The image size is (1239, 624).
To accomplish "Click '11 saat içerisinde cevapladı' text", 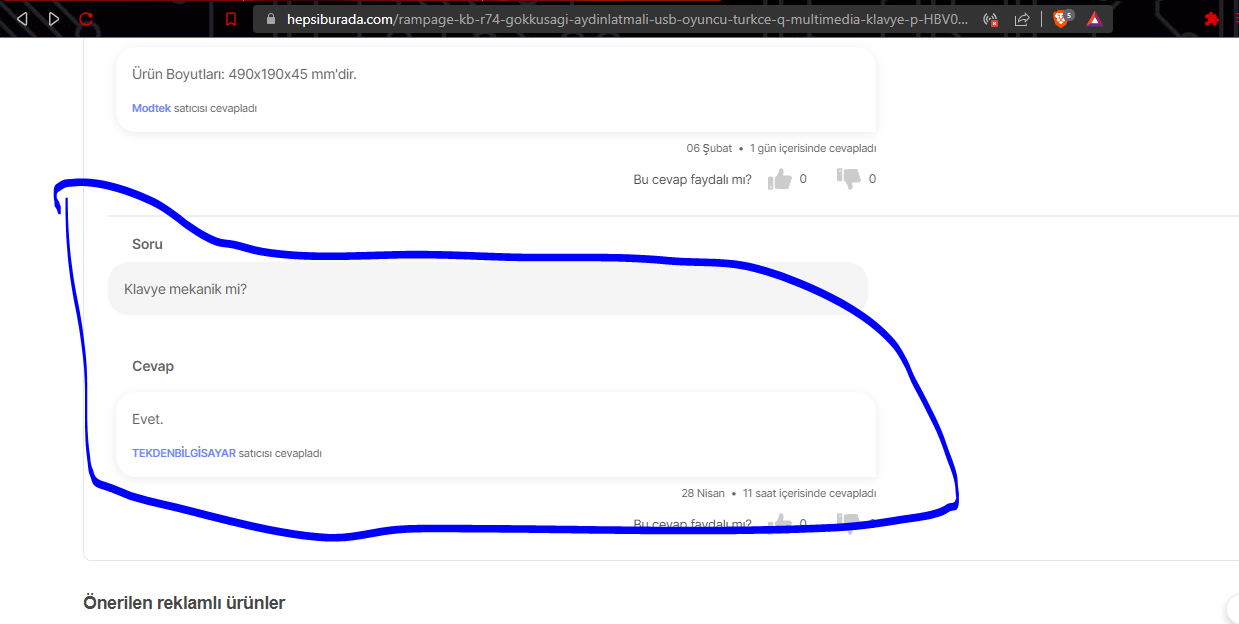I will [x=809, y=493].
